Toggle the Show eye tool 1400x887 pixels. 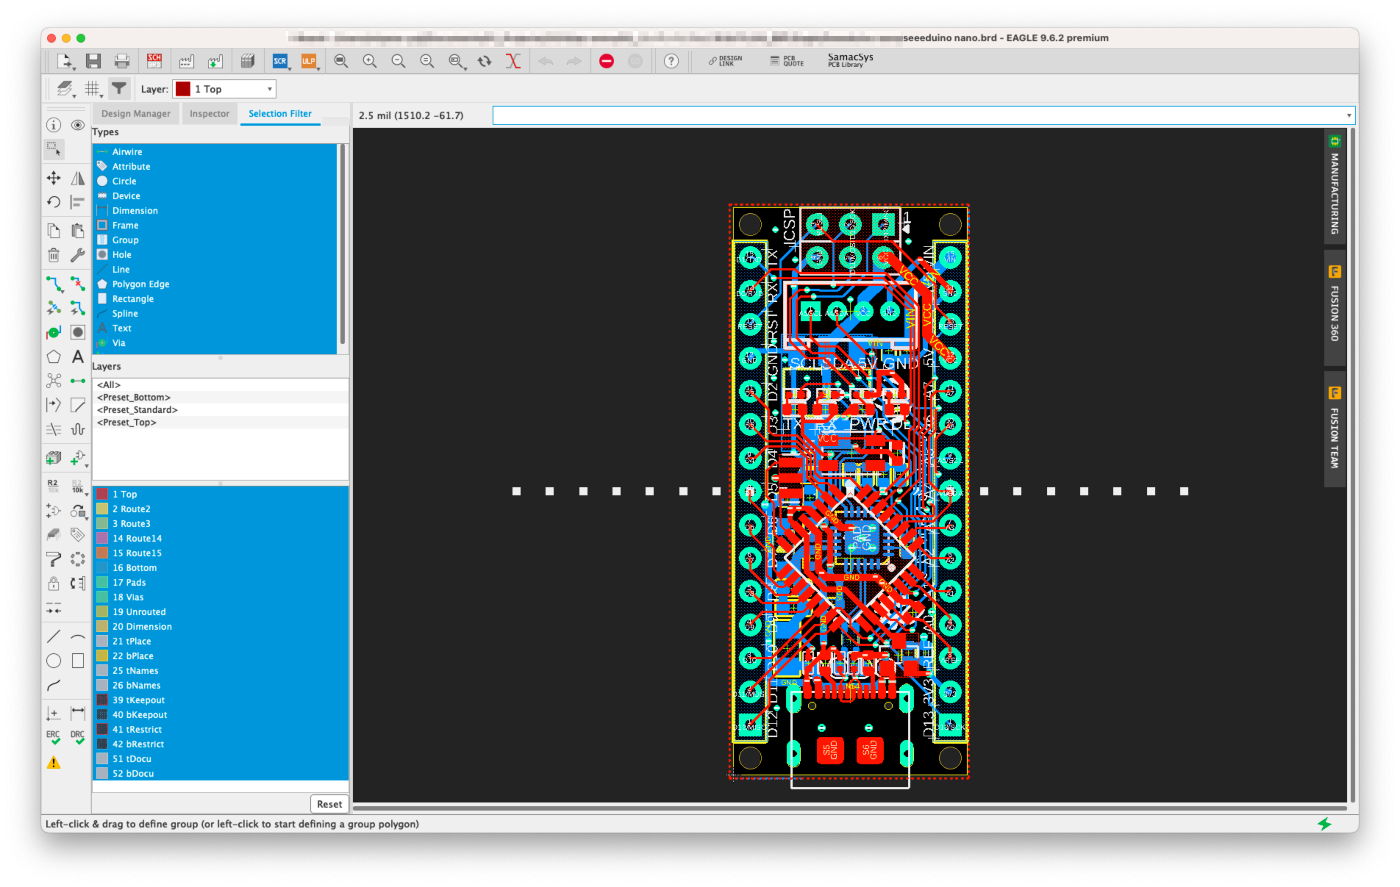pyautogui.click(x=78, y=125)
